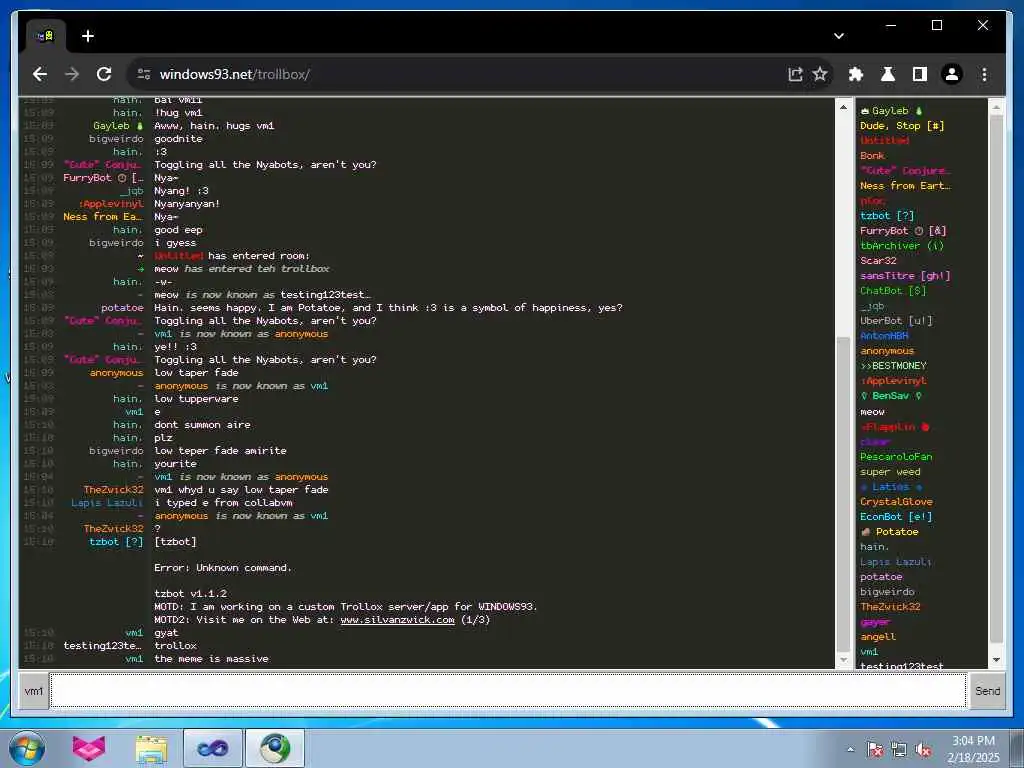Switch to the browser taskbar button
Screen dimensions: 1024x768
coord(274,748)
